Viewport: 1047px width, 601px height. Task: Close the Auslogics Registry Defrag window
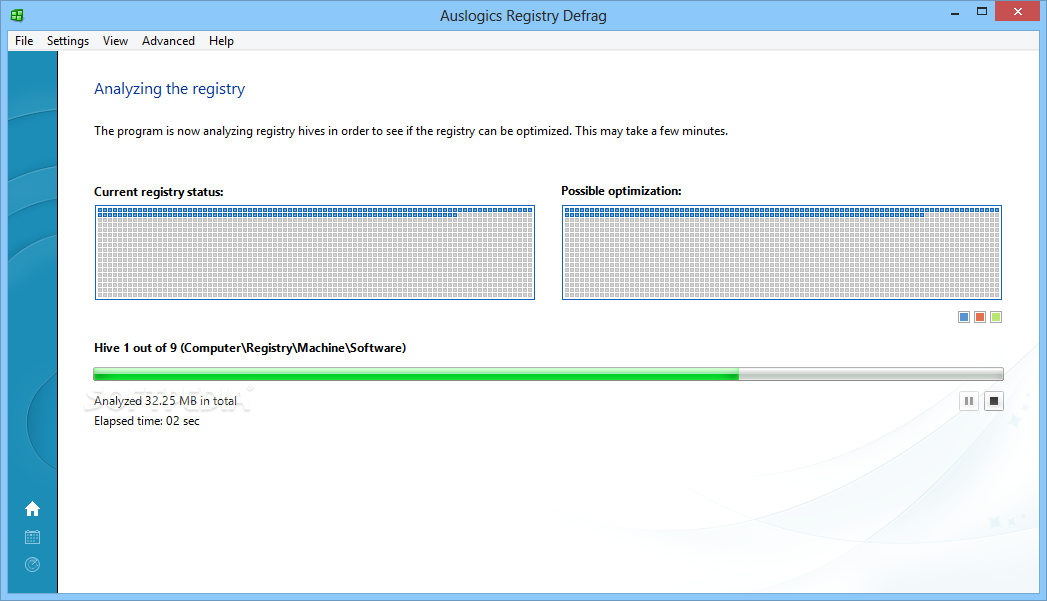click(1018, 11)
